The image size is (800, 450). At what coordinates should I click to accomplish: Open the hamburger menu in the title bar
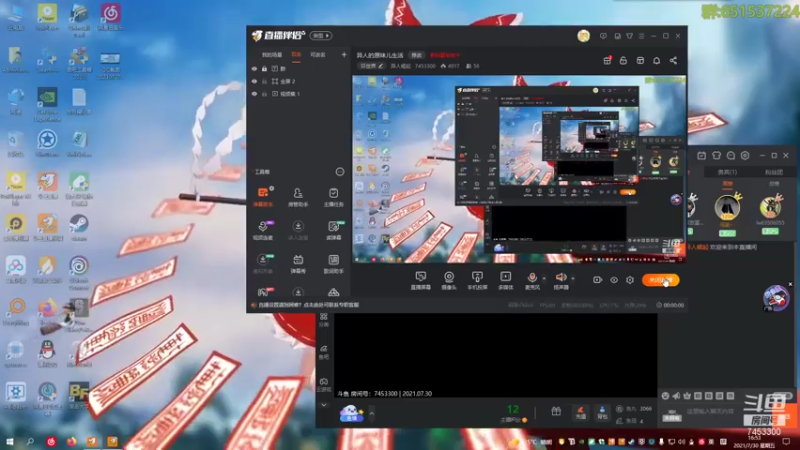pos(641,36)
